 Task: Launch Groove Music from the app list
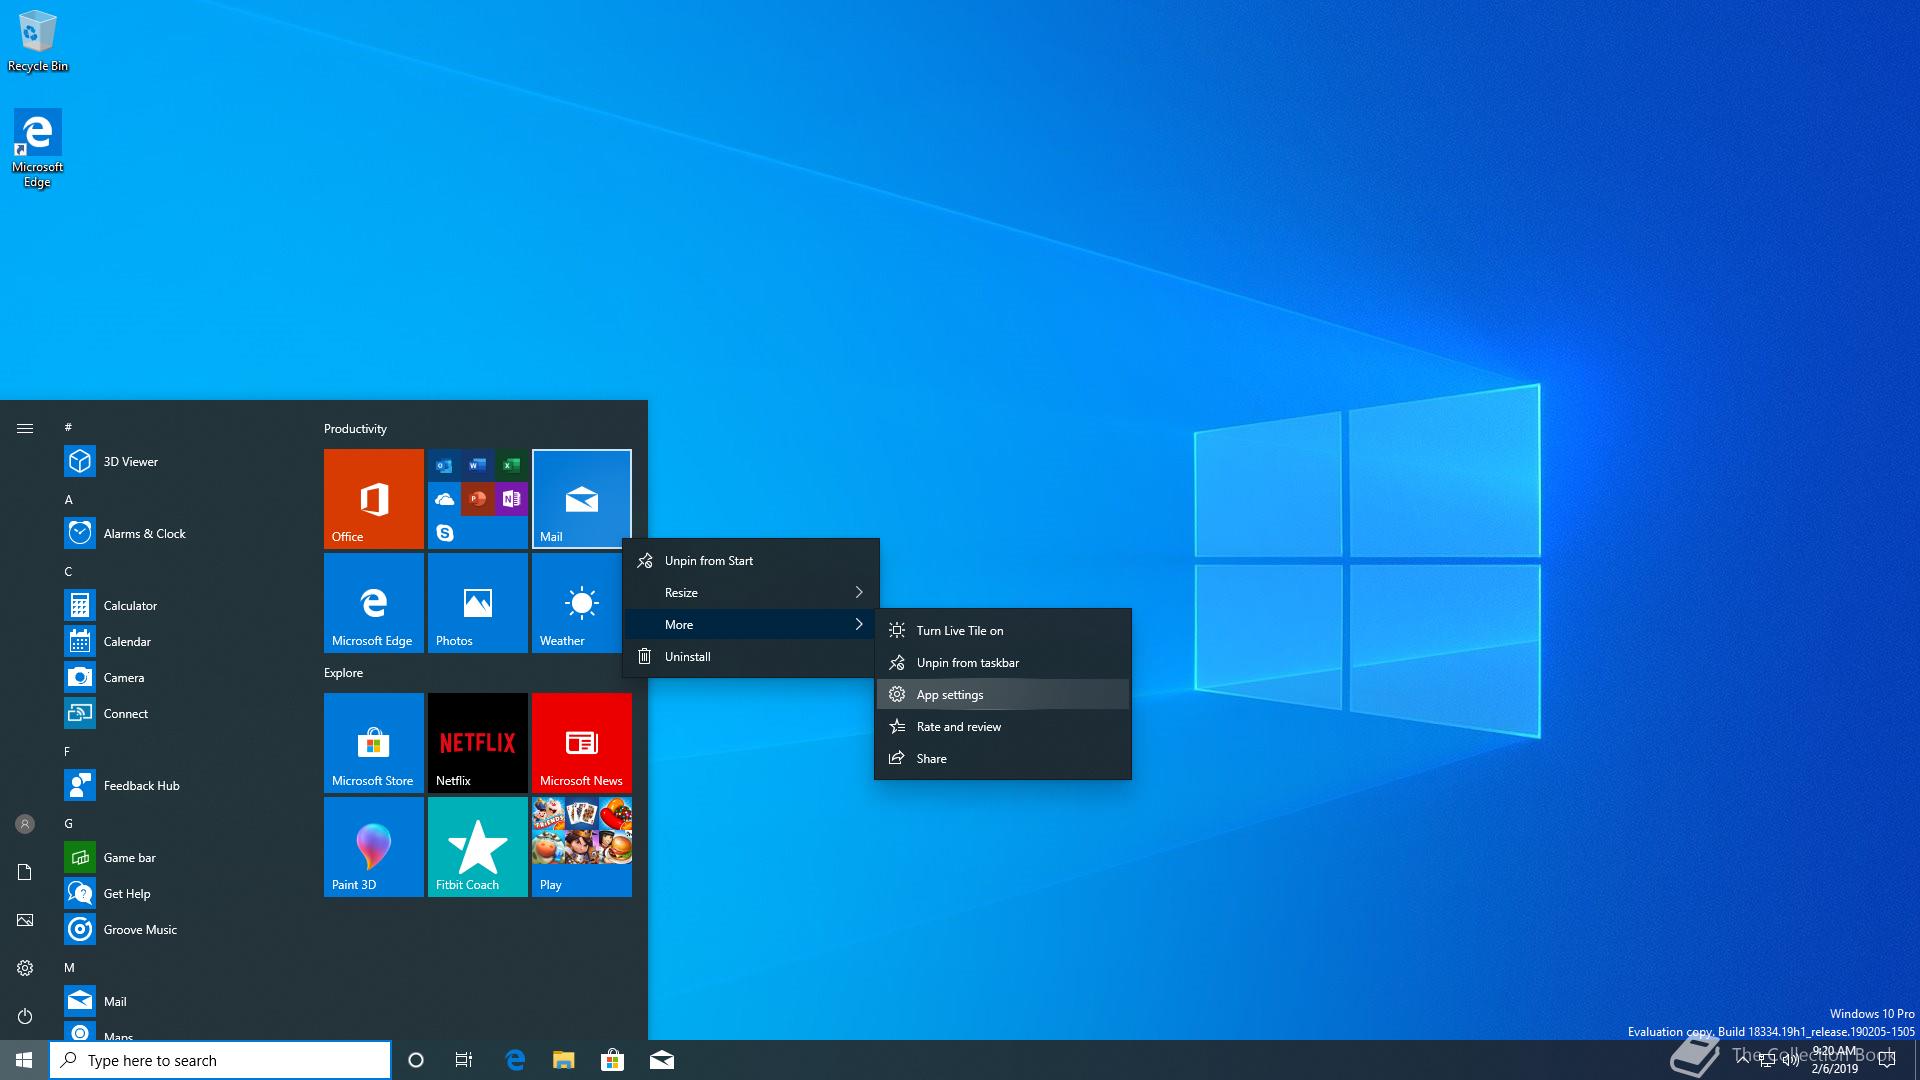point(184,930)
